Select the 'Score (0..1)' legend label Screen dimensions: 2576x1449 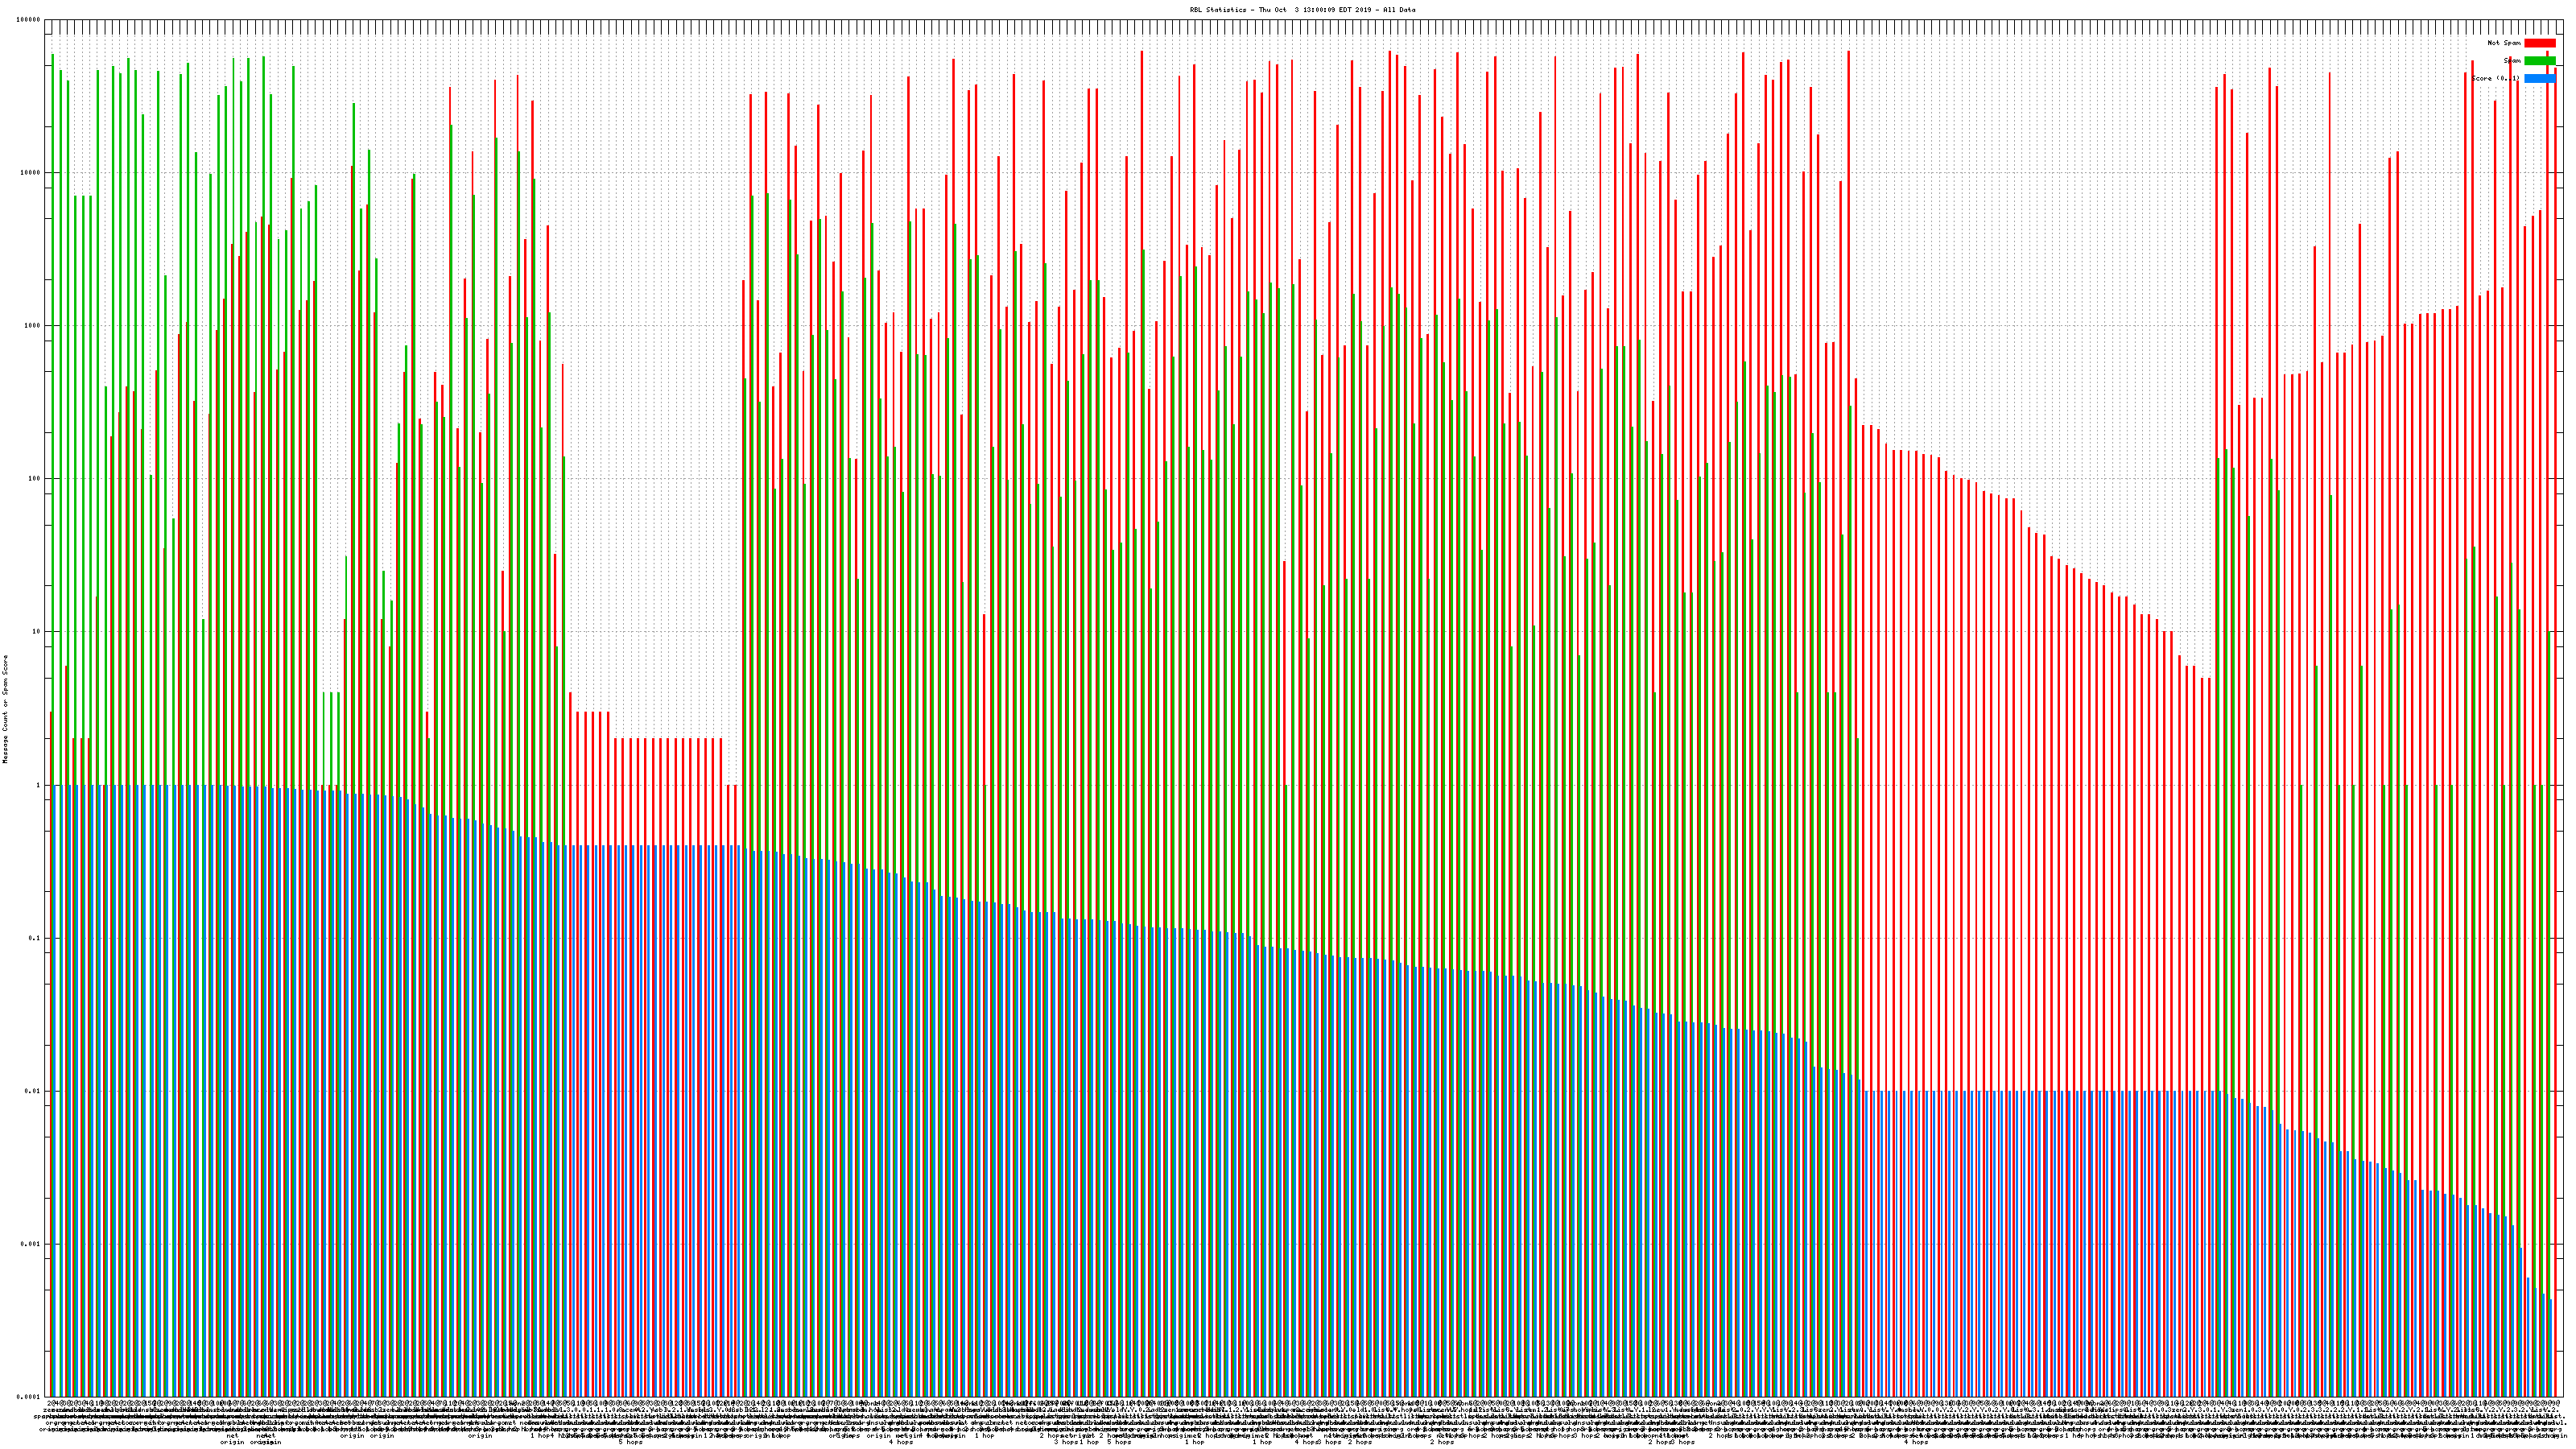click(2495, 78)
